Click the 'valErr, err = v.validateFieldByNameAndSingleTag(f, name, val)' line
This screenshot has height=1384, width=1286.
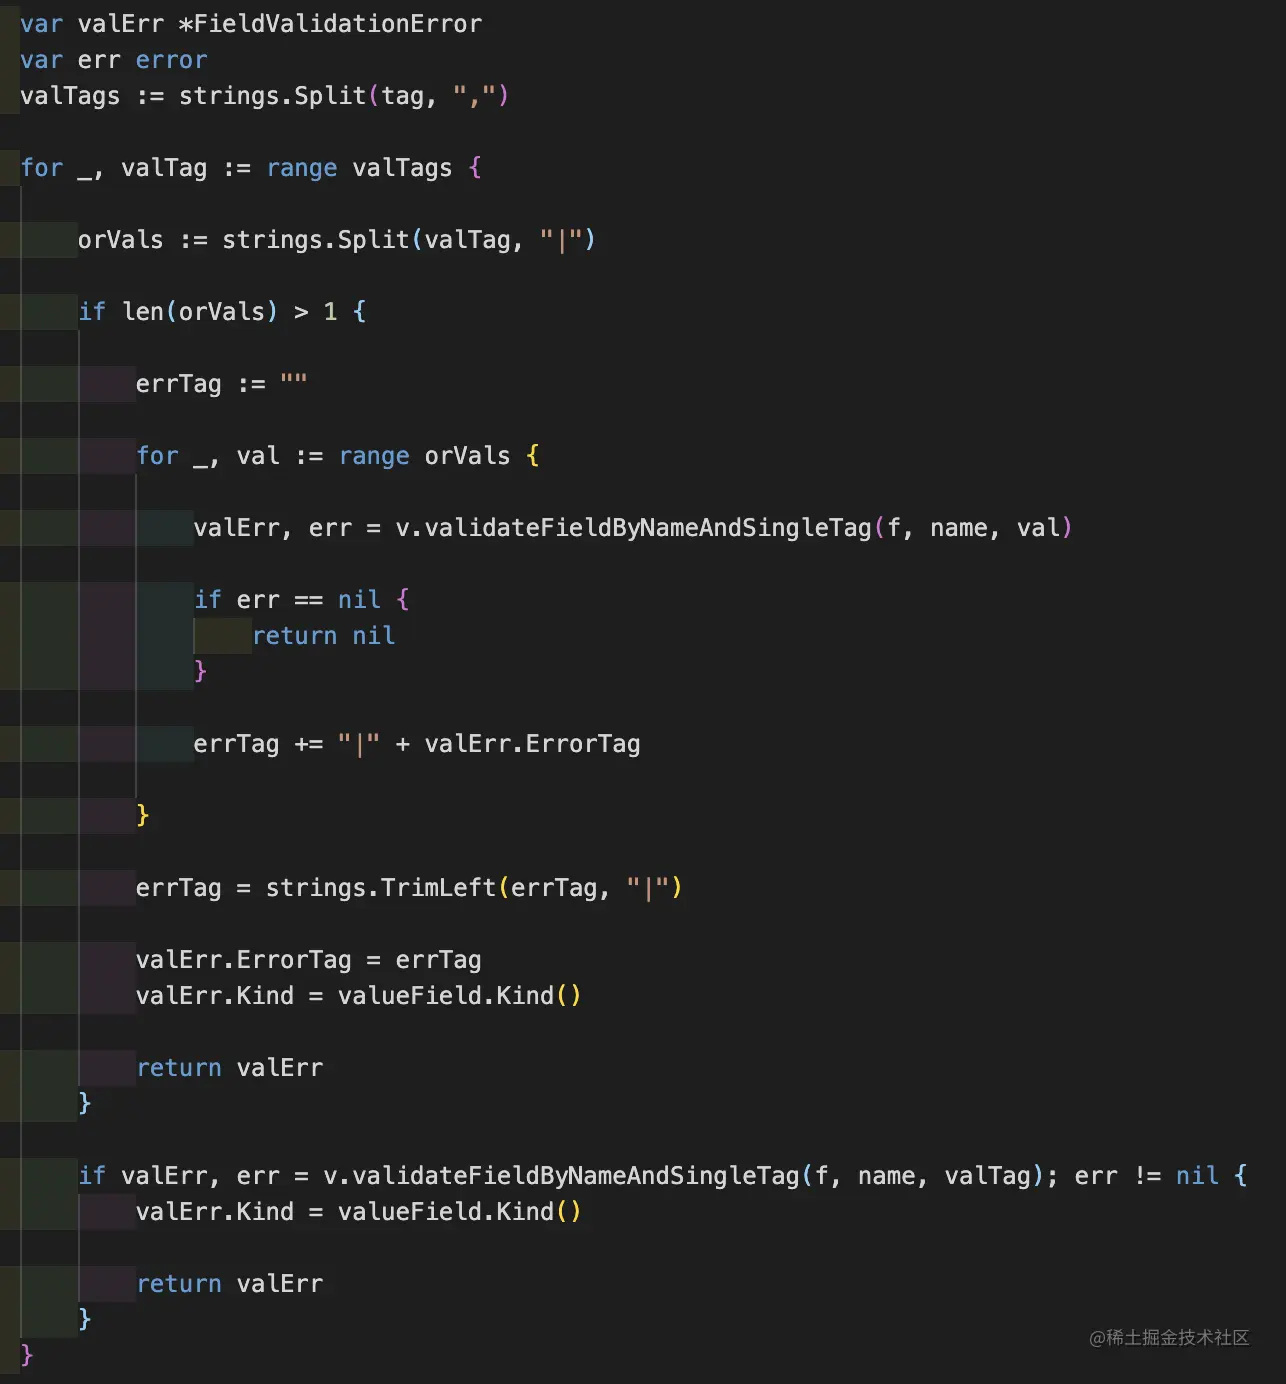pyautogui.click(x=633, y=528)
